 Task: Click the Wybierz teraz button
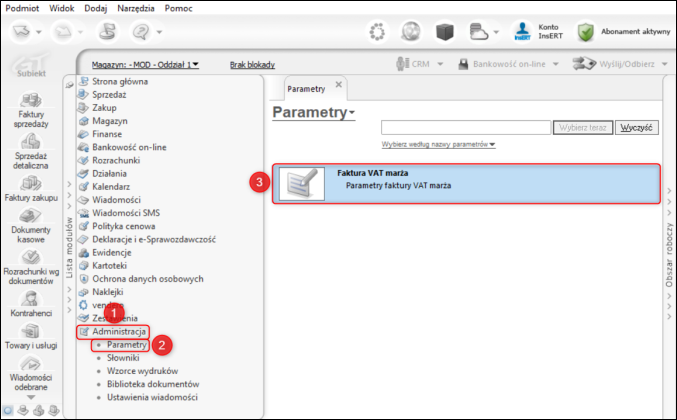click(x=583, y=128)
